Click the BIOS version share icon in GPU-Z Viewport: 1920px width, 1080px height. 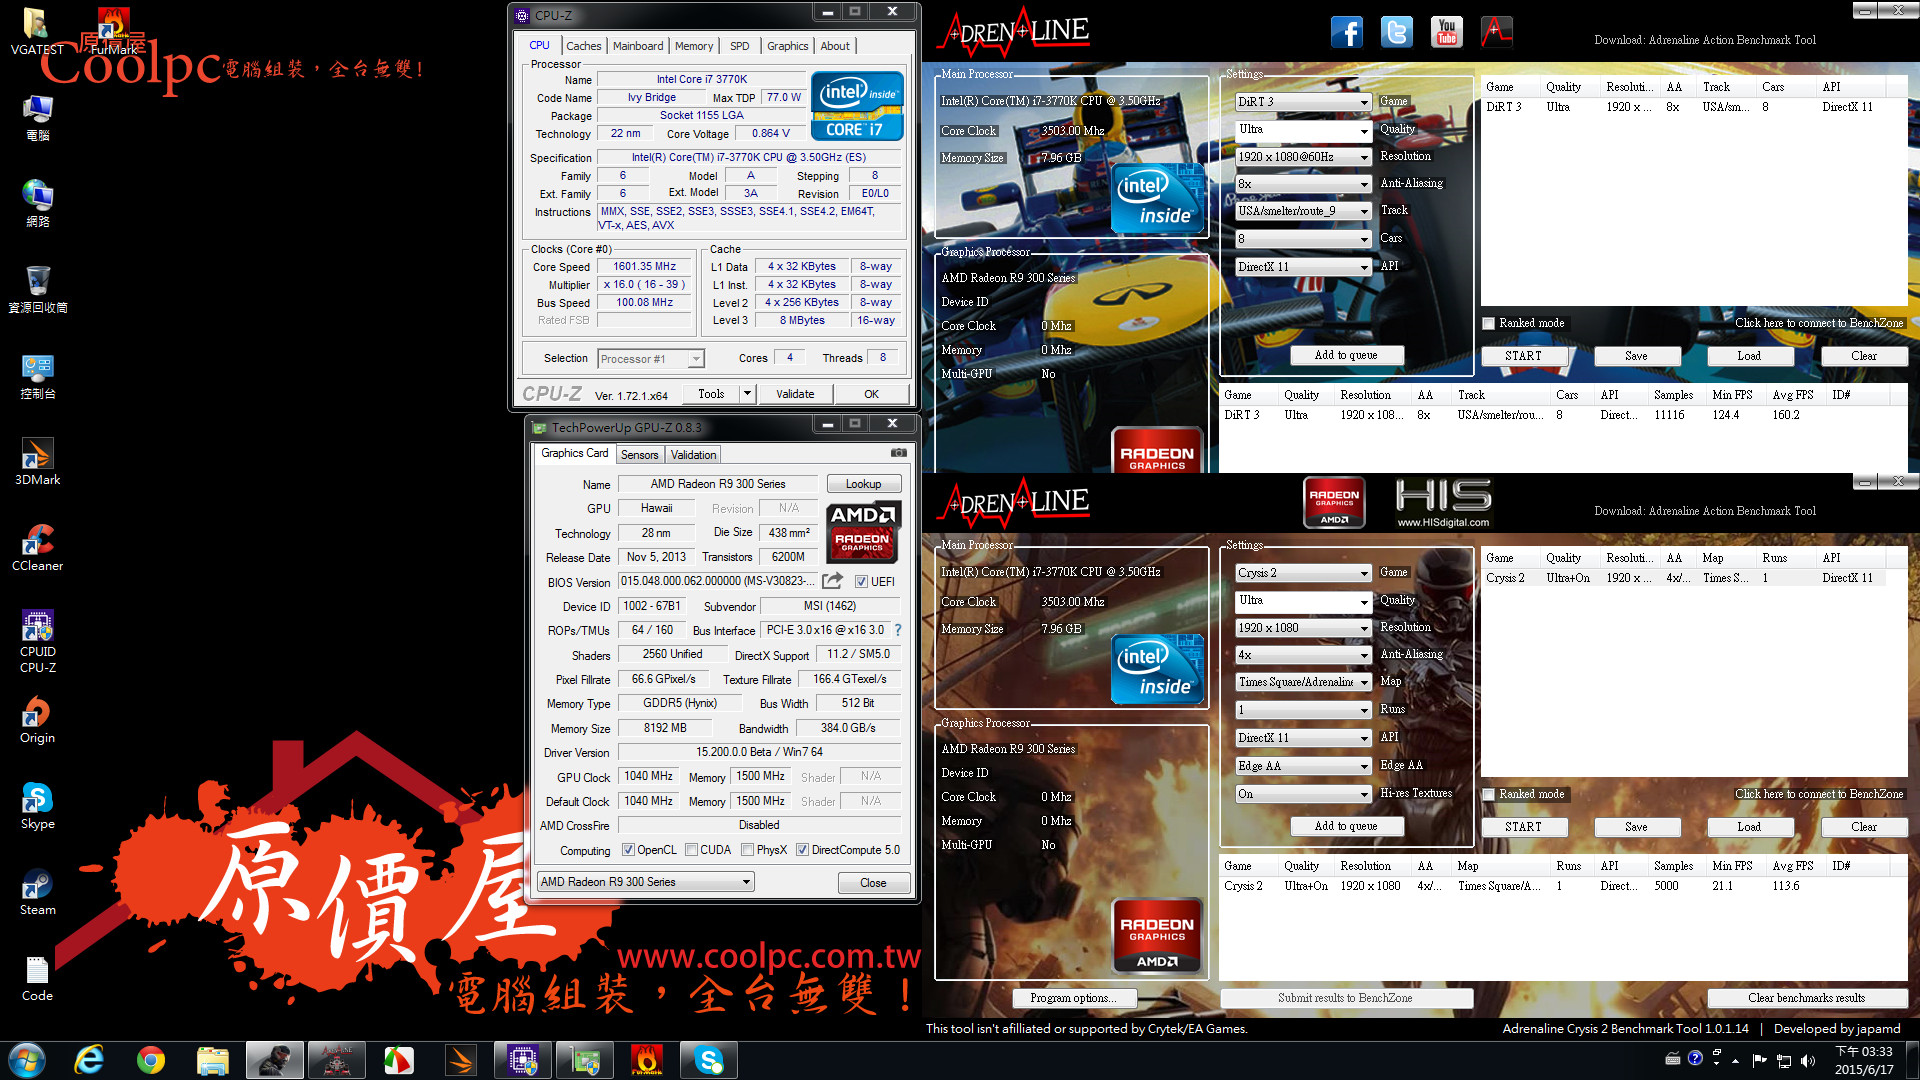[832, 581]
